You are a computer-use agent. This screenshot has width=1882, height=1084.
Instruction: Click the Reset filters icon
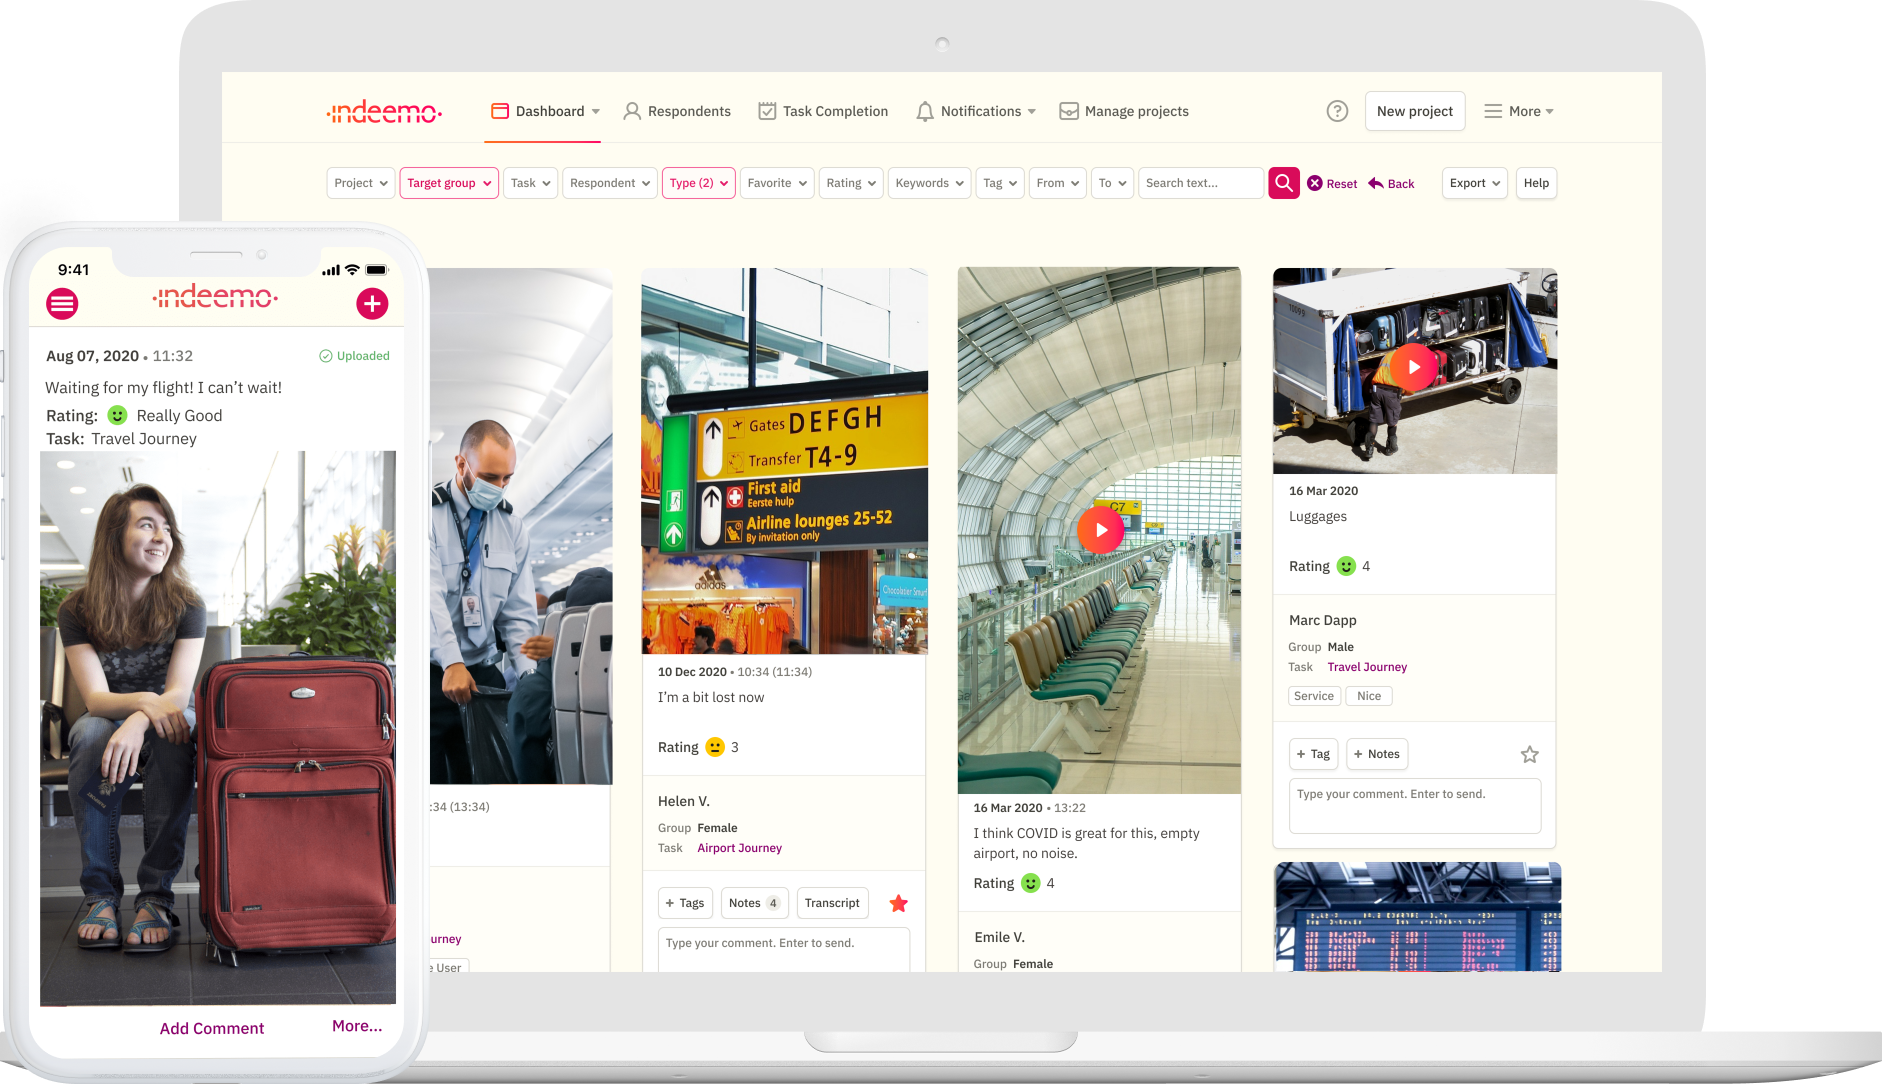click(1315, 183)
